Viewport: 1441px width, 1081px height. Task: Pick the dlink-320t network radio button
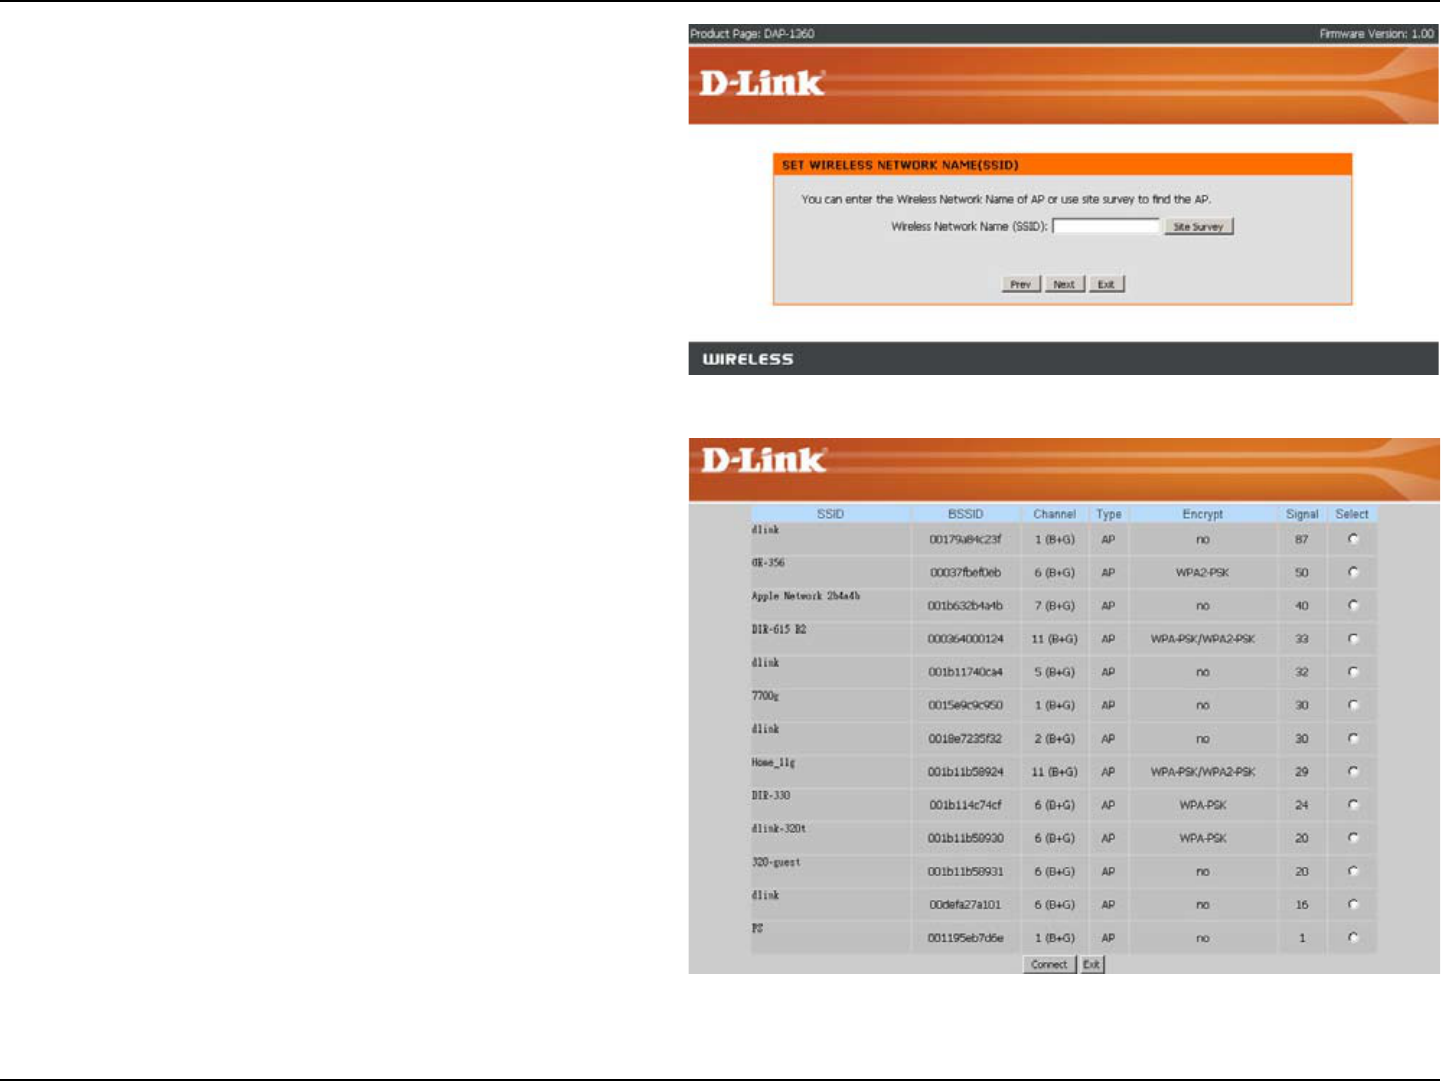point(1353,838)
